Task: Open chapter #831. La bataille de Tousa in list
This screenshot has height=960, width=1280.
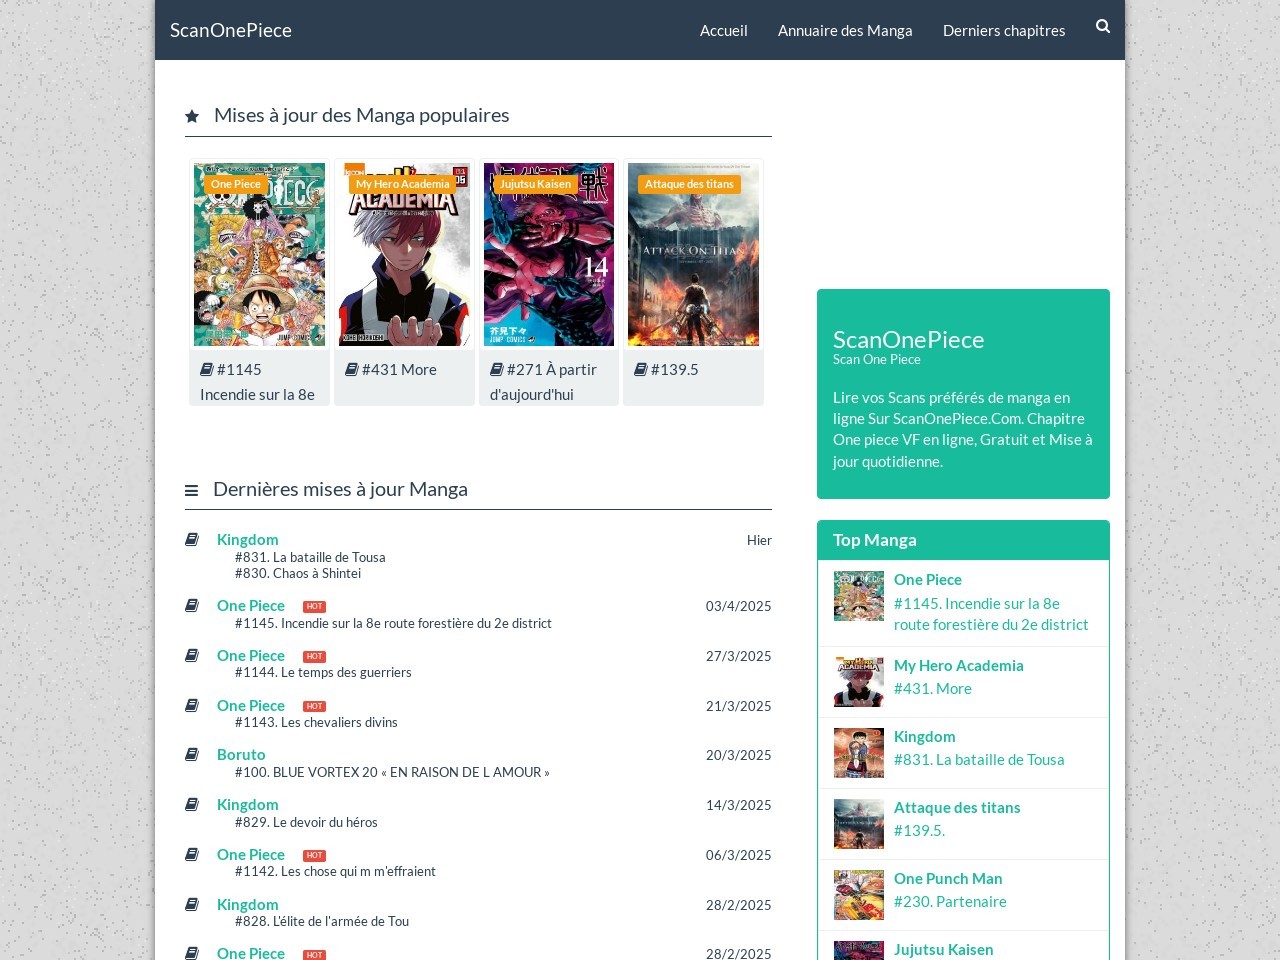Action: [x=310, y=557]
